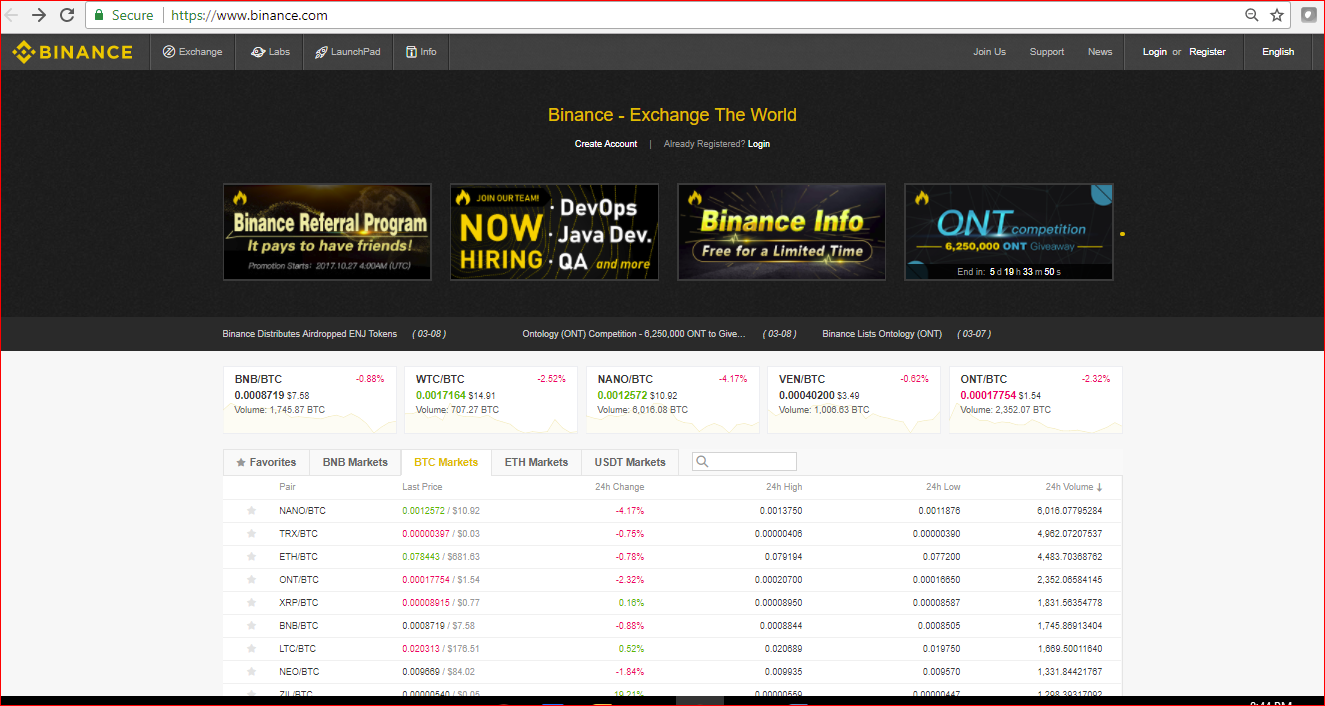Image resolution: width=1325 pixels, height=706 pixels.
Task: Star the ONT/BTC pair as favorite
Action: click(252, 580)
